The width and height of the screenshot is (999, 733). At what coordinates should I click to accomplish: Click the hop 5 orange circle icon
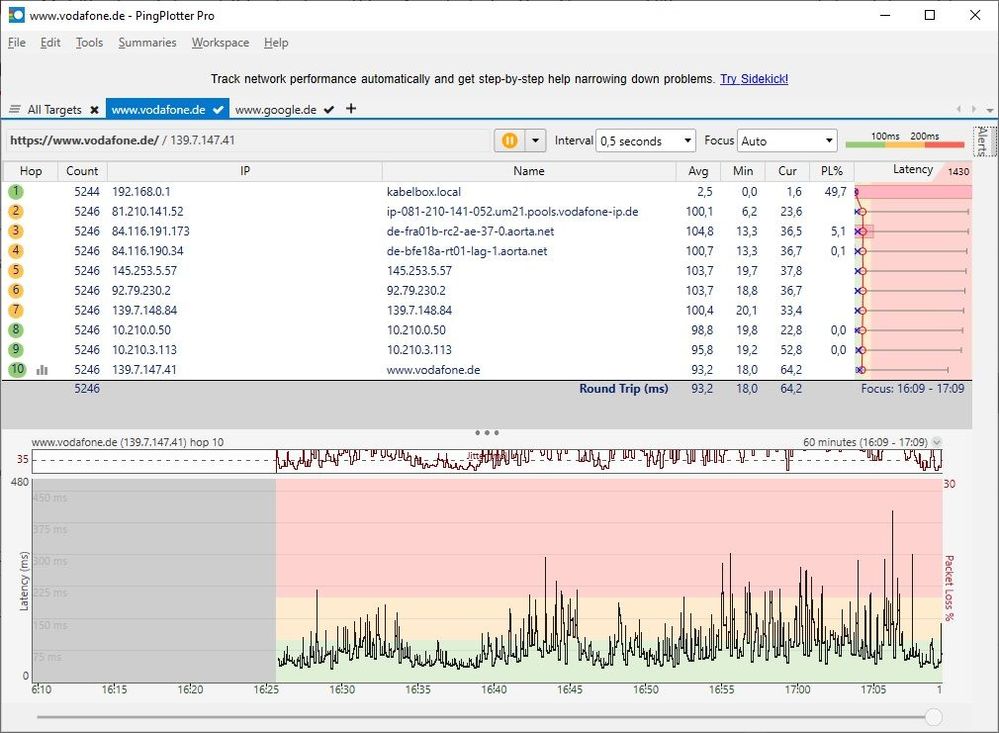(15, 270)
